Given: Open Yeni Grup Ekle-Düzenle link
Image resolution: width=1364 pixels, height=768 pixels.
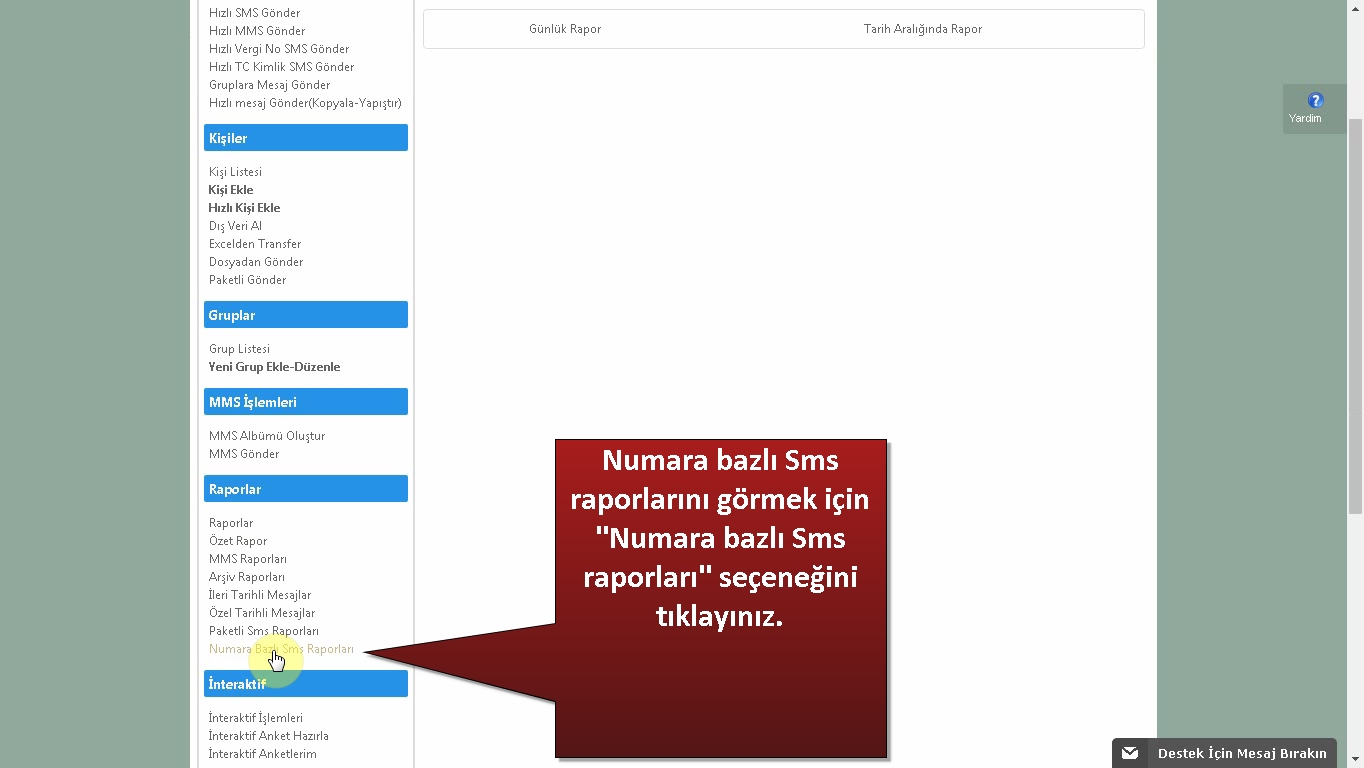Looking at the screenshot, I should (x=274, y=367).
